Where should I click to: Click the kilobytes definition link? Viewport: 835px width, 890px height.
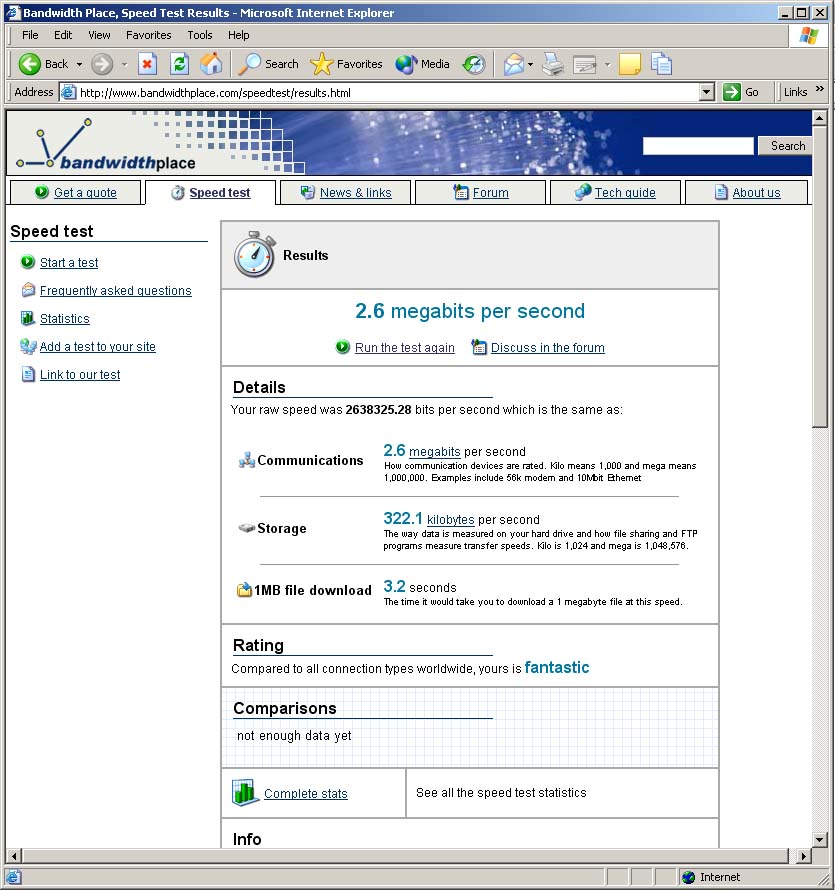pyautogui.click(x=451, y=519)
